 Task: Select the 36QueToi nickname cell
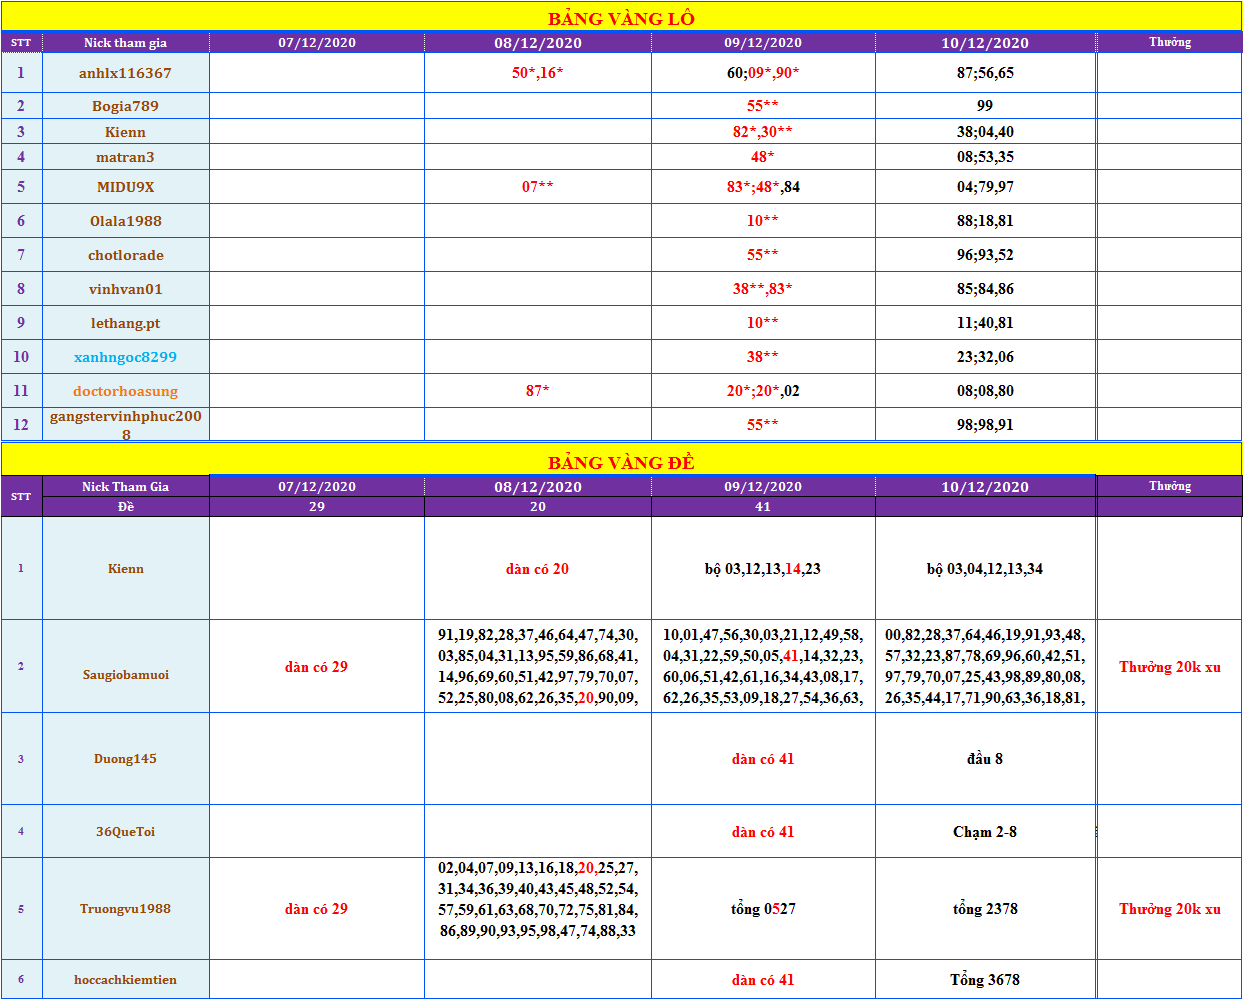pos(126,832)
